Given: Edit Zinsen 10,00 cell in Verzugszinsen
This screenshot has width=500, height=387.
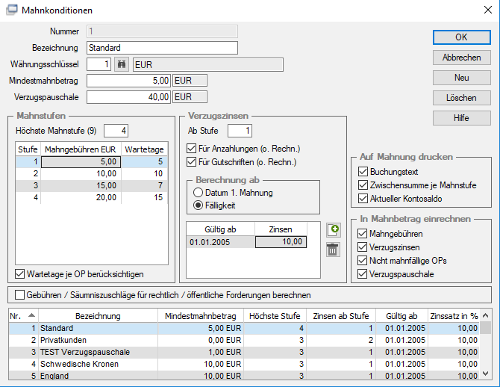Looking at the screenshot, I should [281, 242].
